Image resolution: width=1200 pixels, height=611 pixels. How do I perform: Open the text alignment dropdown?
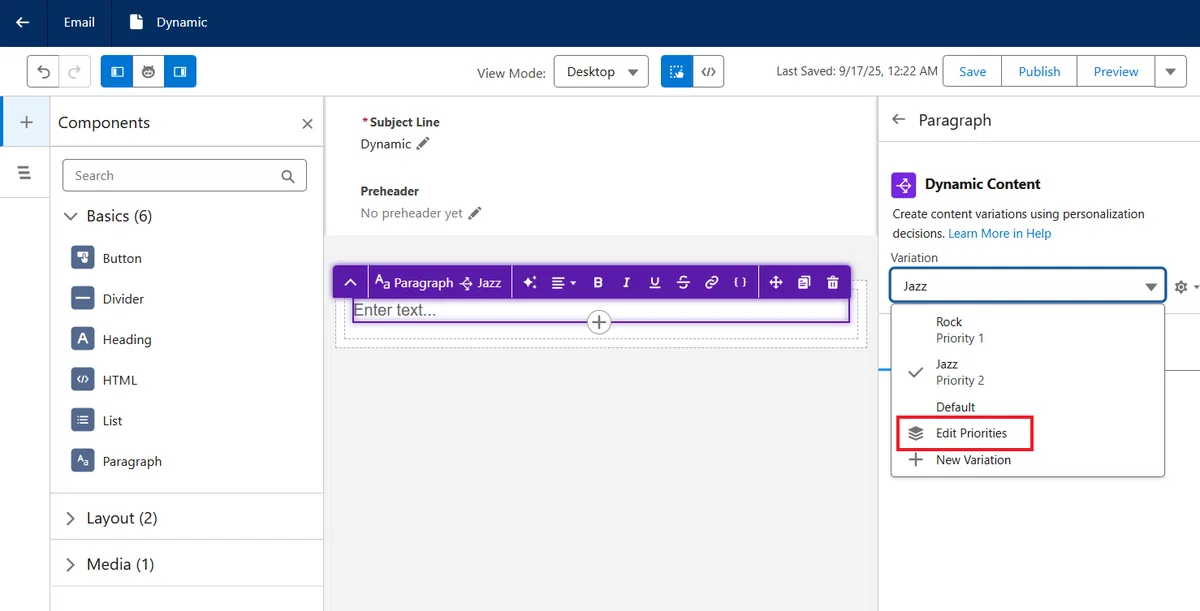(564, 283)
